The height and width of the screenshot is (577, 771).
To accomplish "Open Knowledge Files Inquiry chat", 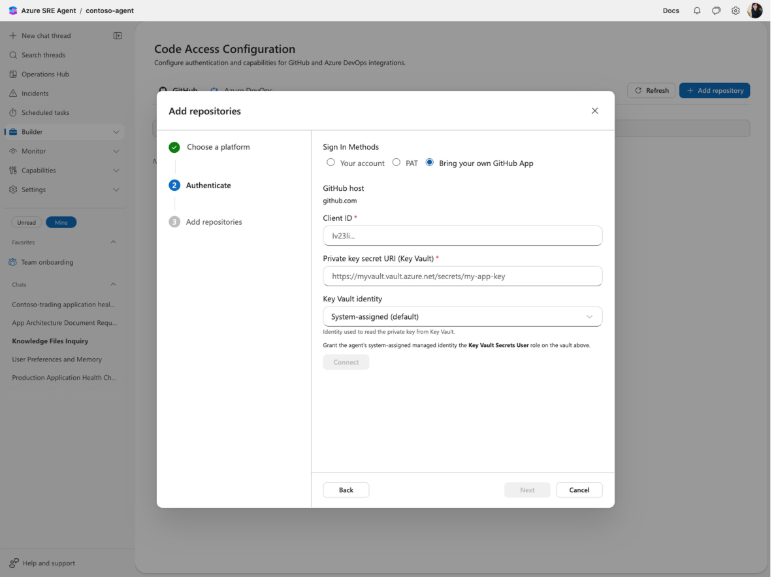I will click(50, 341).
